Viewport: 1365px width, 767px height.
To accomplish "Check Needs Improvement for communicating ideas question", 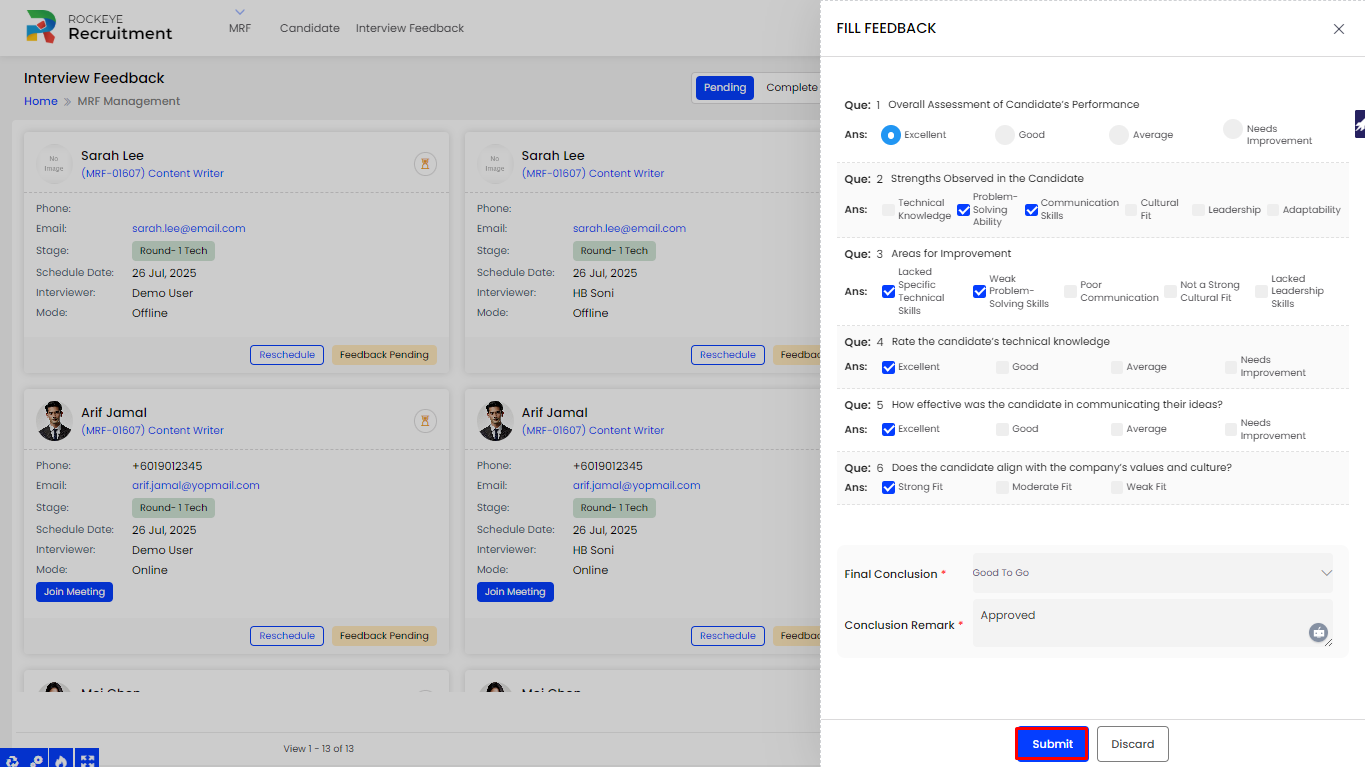I will [x=1231, y=429].
